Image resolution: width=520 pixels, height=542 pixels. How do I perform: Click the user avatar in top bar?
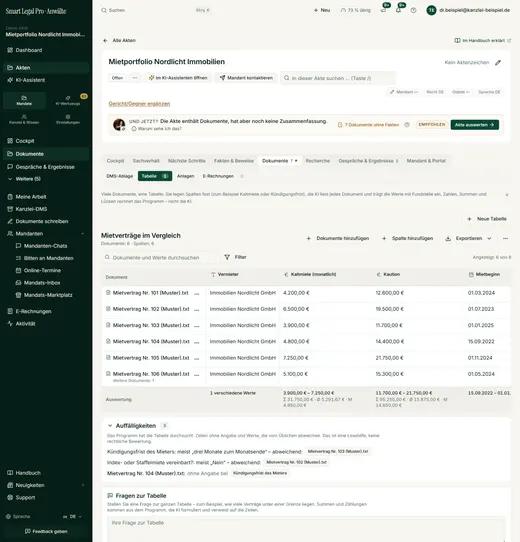(431, 10)
